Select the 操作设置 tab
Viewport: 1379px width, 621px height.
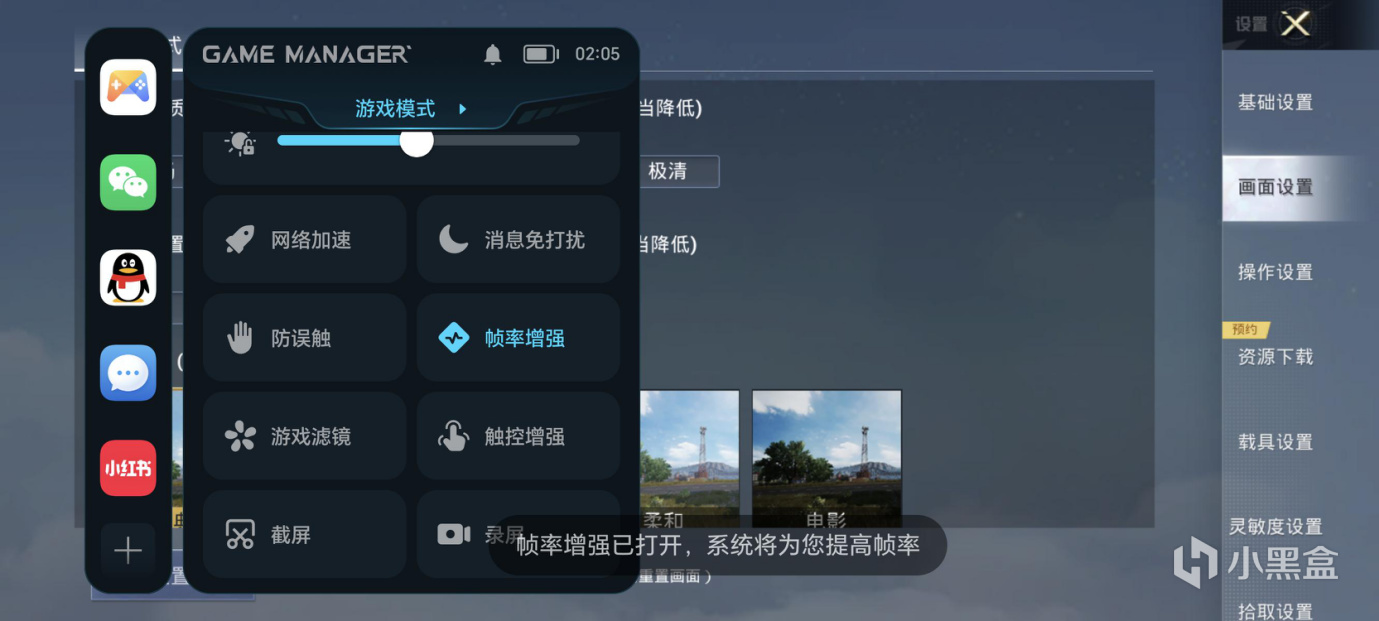pyautogui.click(x=1275, y=272)
